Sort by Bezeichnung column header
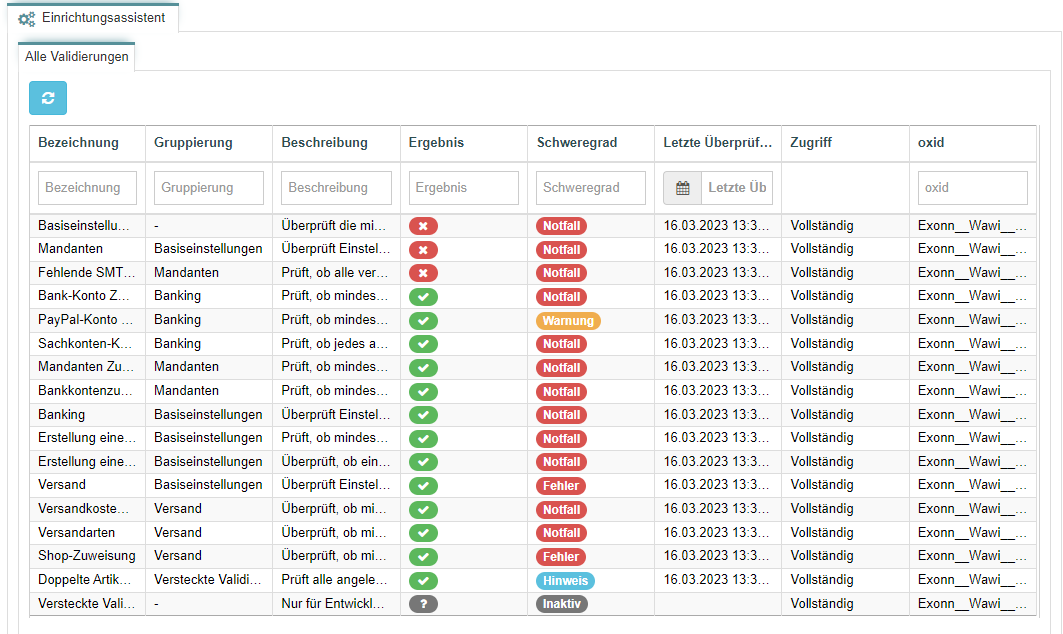The image size is (1063, 634). pyautogui.click(x=78, y=143)
